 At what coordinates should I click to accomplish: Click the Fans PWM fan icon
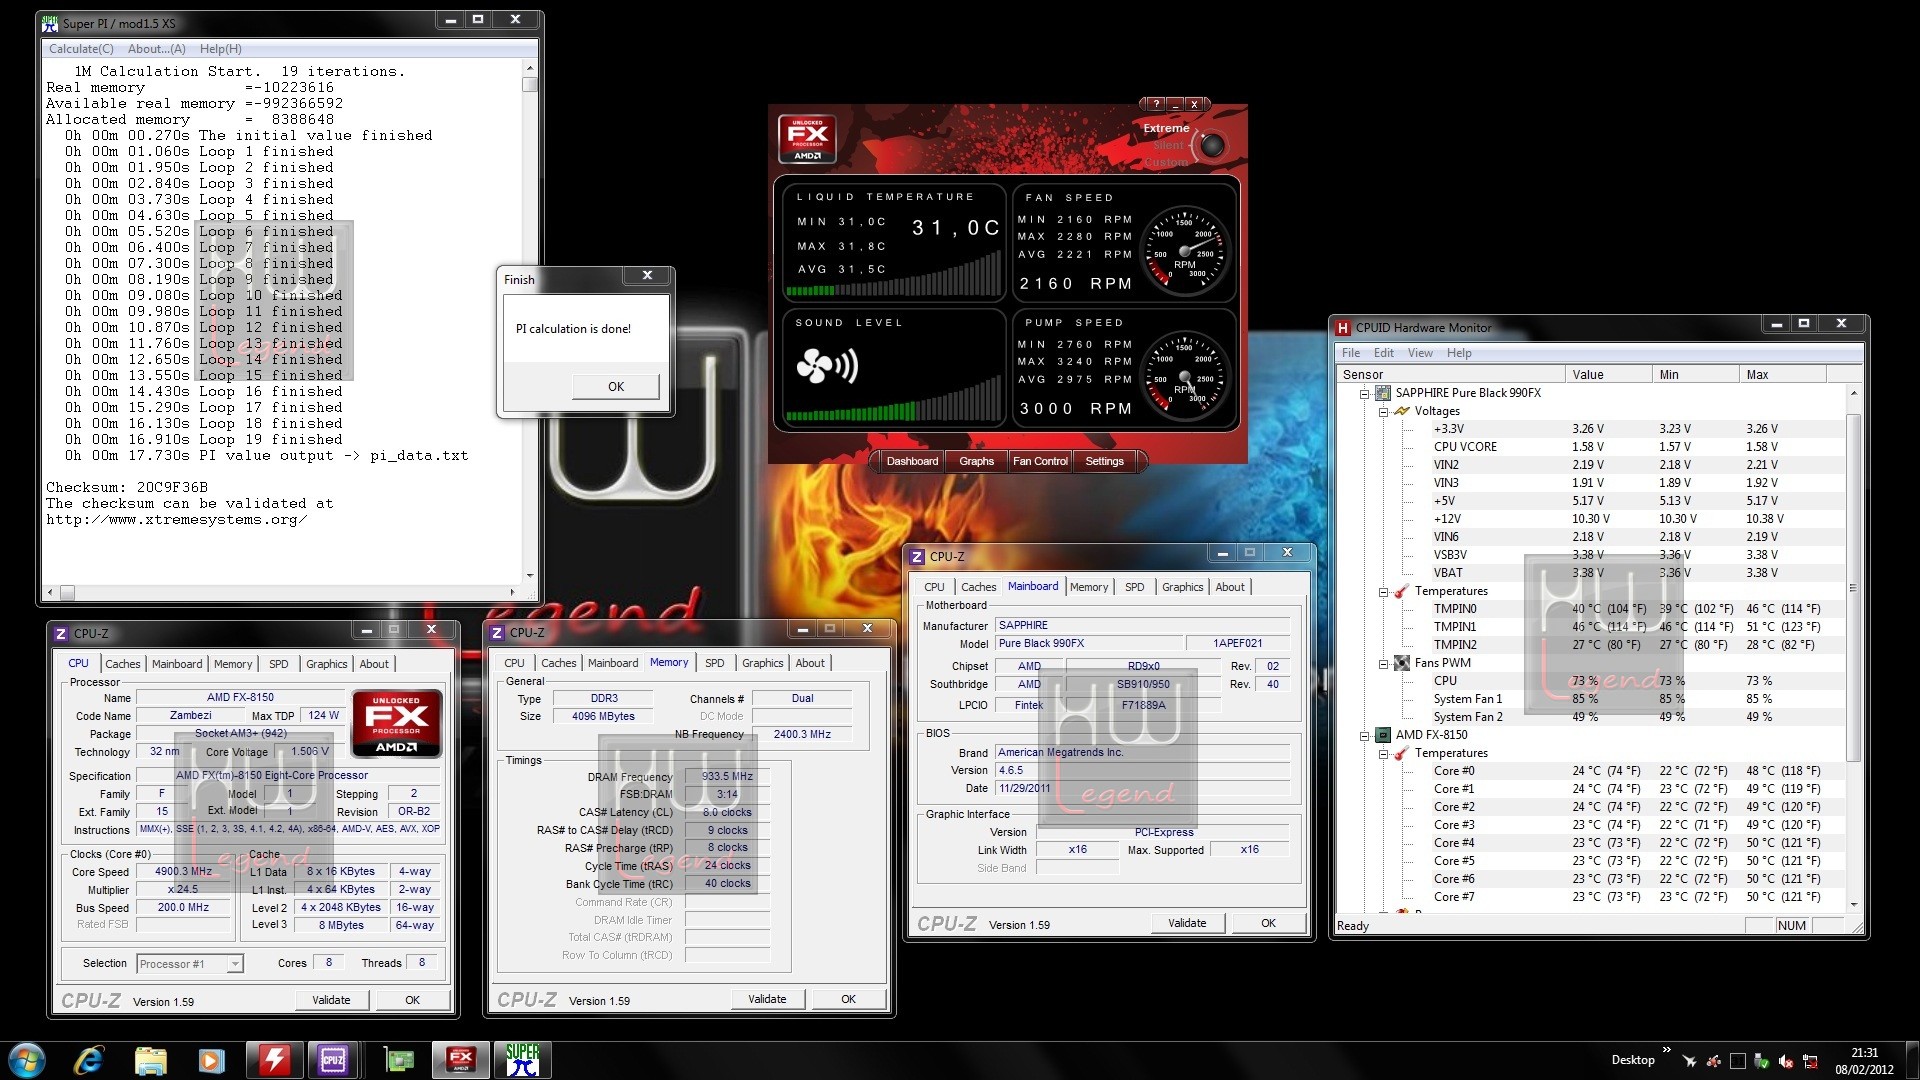(1402, 663)
